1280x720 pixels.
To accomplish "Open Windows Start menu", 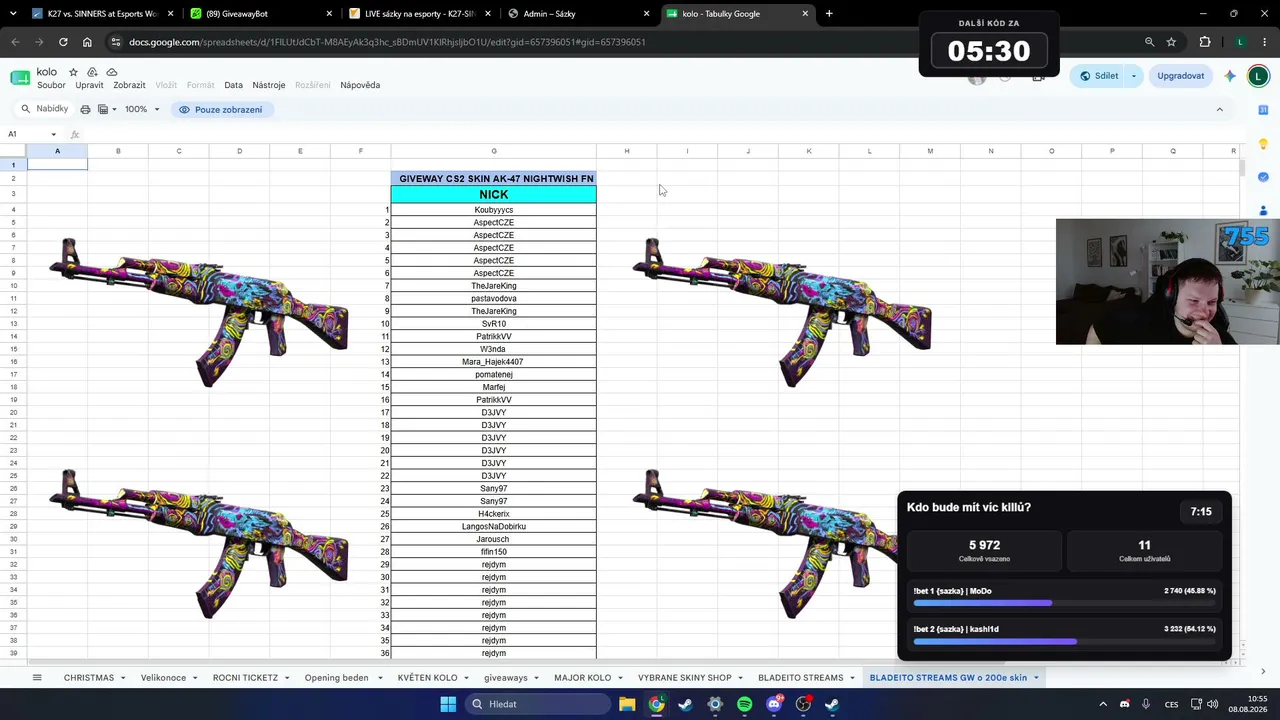I will (x=448, y=704).
